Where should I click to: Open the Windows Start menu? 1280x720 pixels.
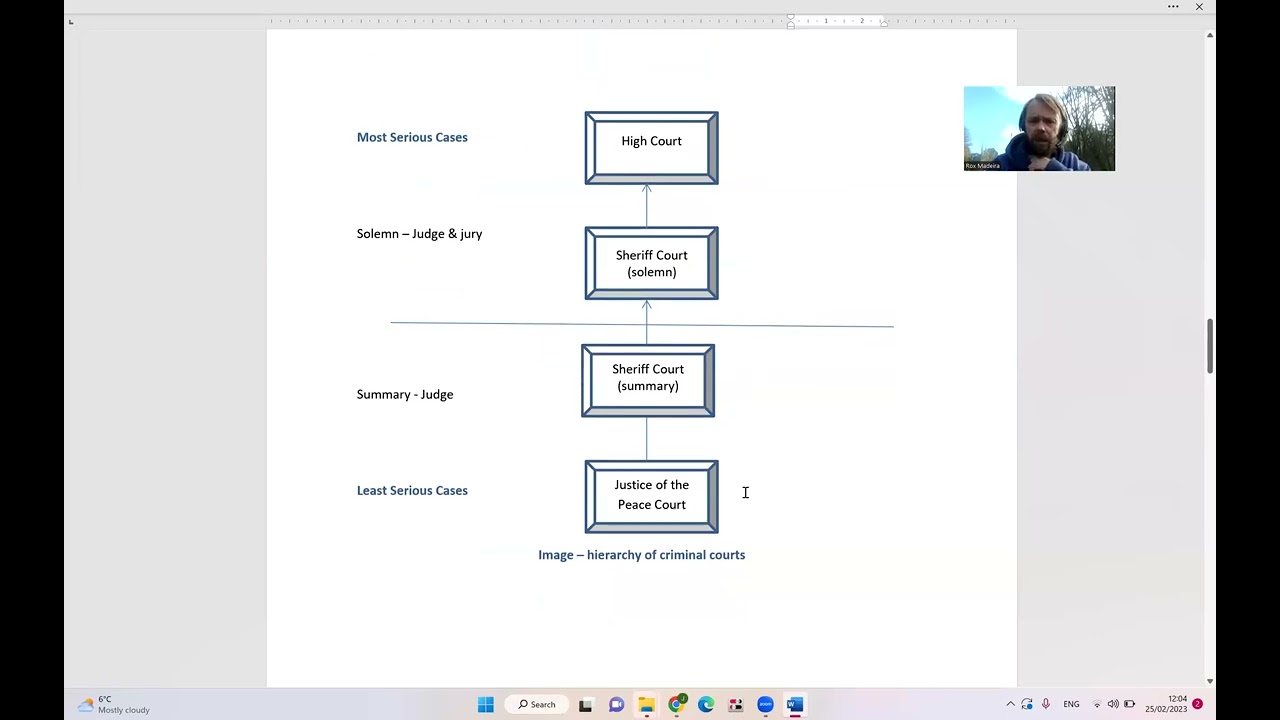tap(486, 704)
